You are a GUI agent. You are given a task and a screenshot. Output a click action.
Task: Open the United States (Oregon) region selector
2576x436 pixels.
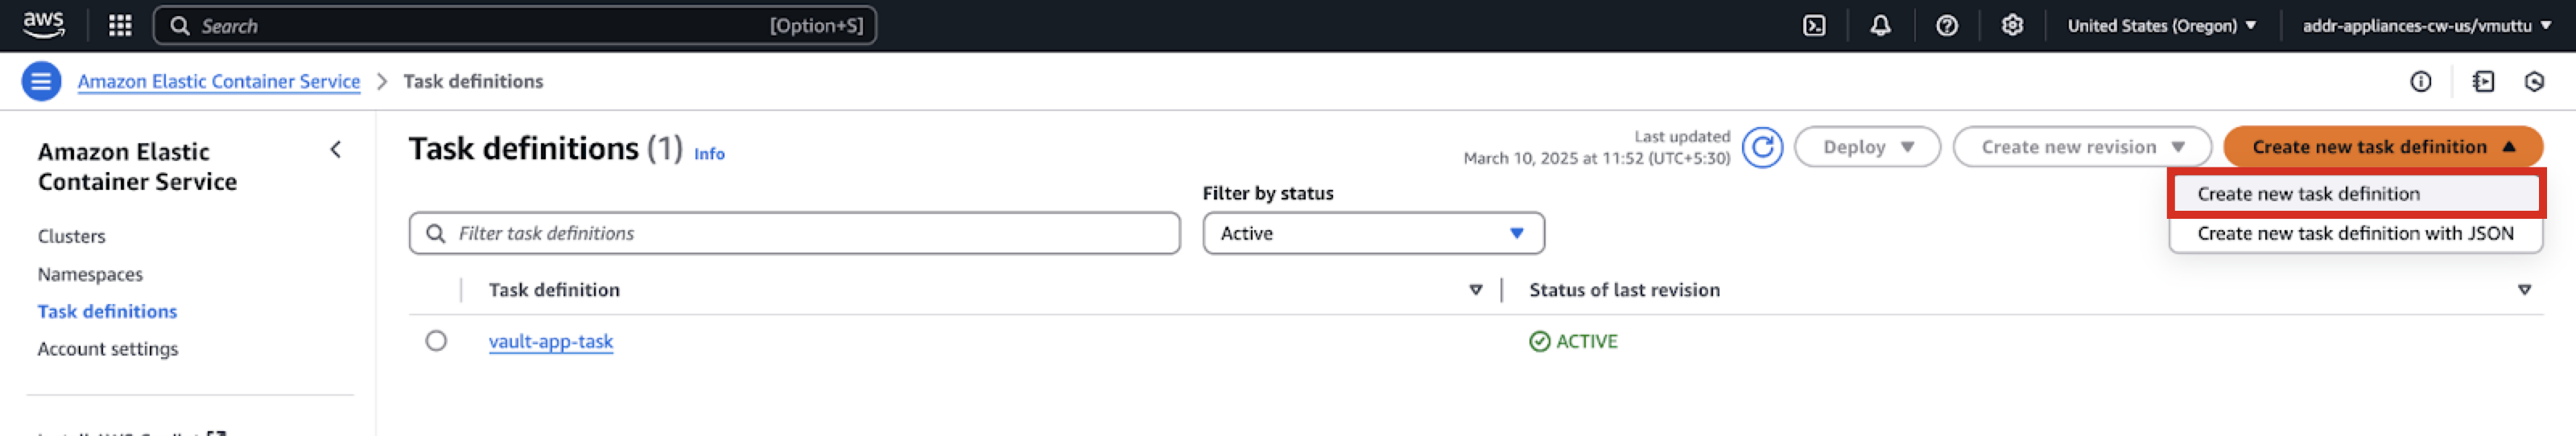click(2161, 26)
